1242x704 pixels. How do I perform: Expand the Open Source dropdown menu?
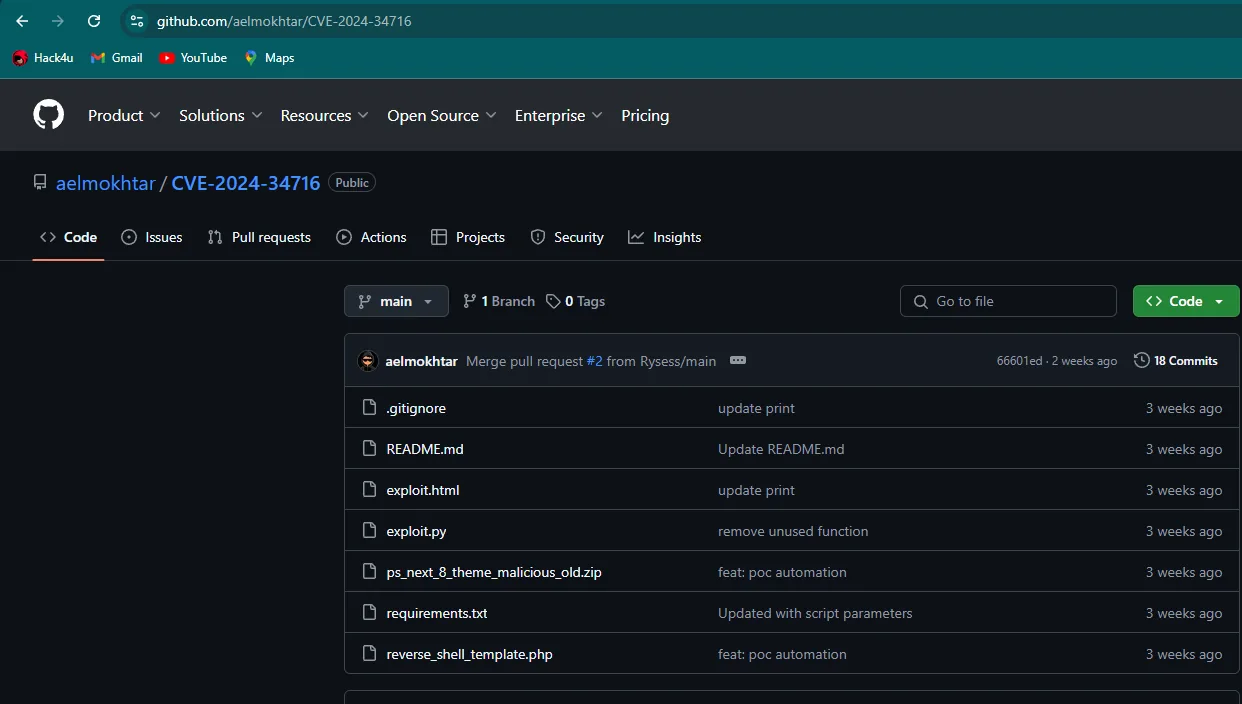pos(442,115)
